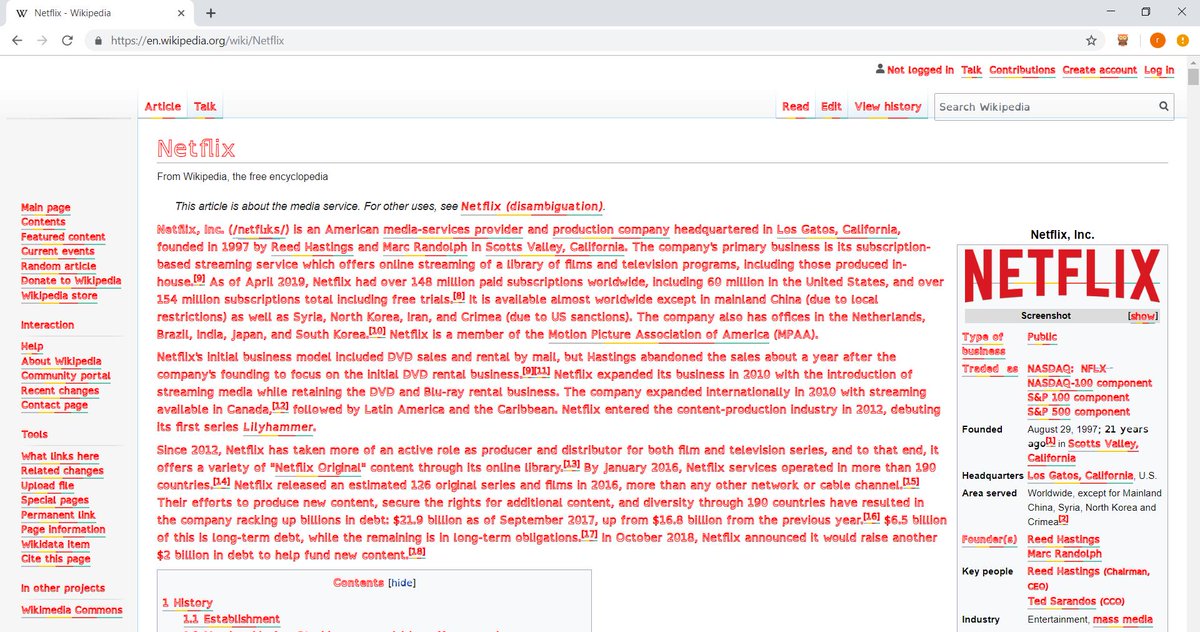Select the Read tab
This screenshot has width=1200, height=632.
click(x=796, y=107)
